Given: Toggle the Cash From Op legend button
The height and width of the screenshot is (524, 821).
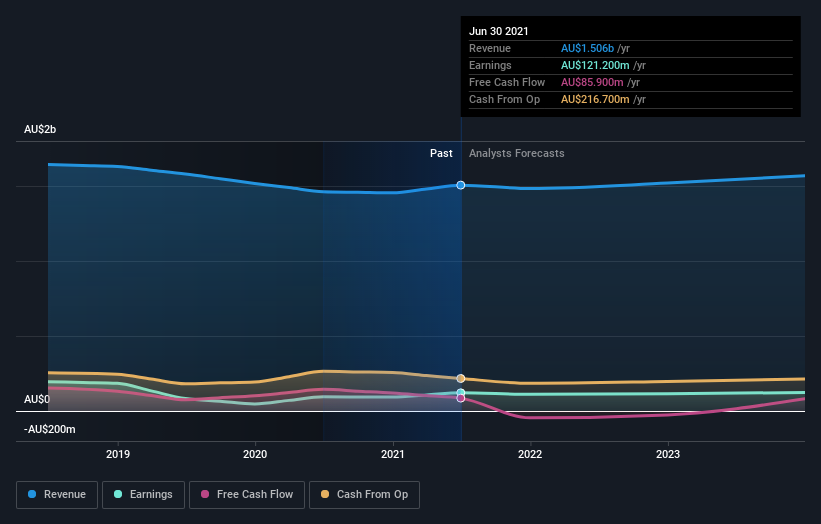Looking at the screenshot, I should [x=364, y=495].
